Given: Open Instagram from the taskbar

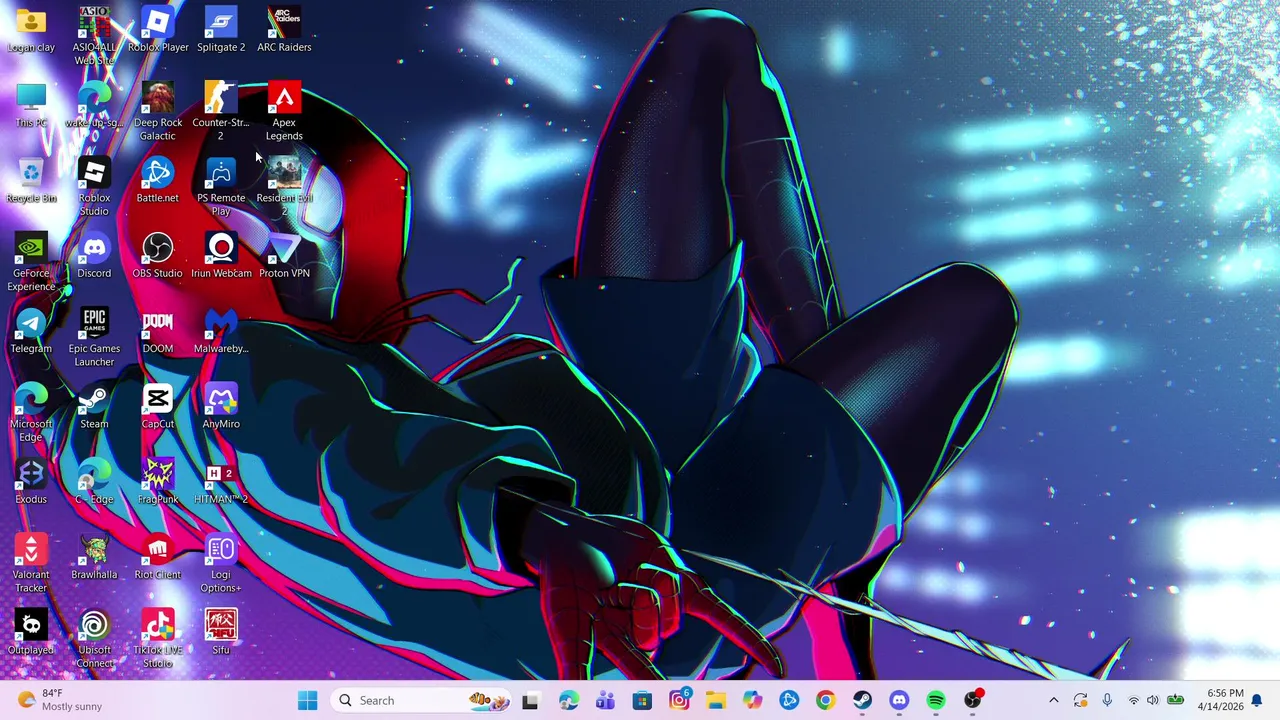Looking at the screenshot, I should (679, 700).
